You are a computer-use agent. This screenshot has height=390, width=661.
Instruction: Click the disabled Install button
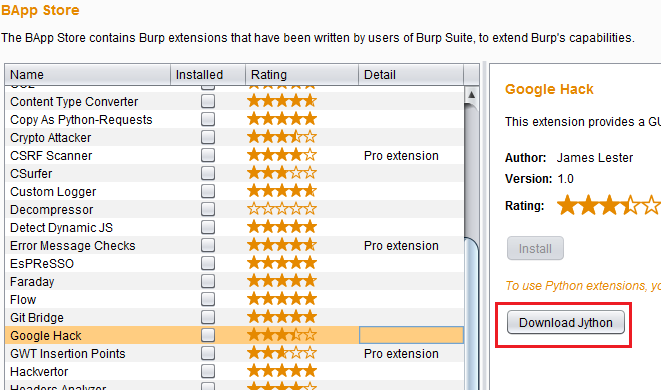coord(535,248)
